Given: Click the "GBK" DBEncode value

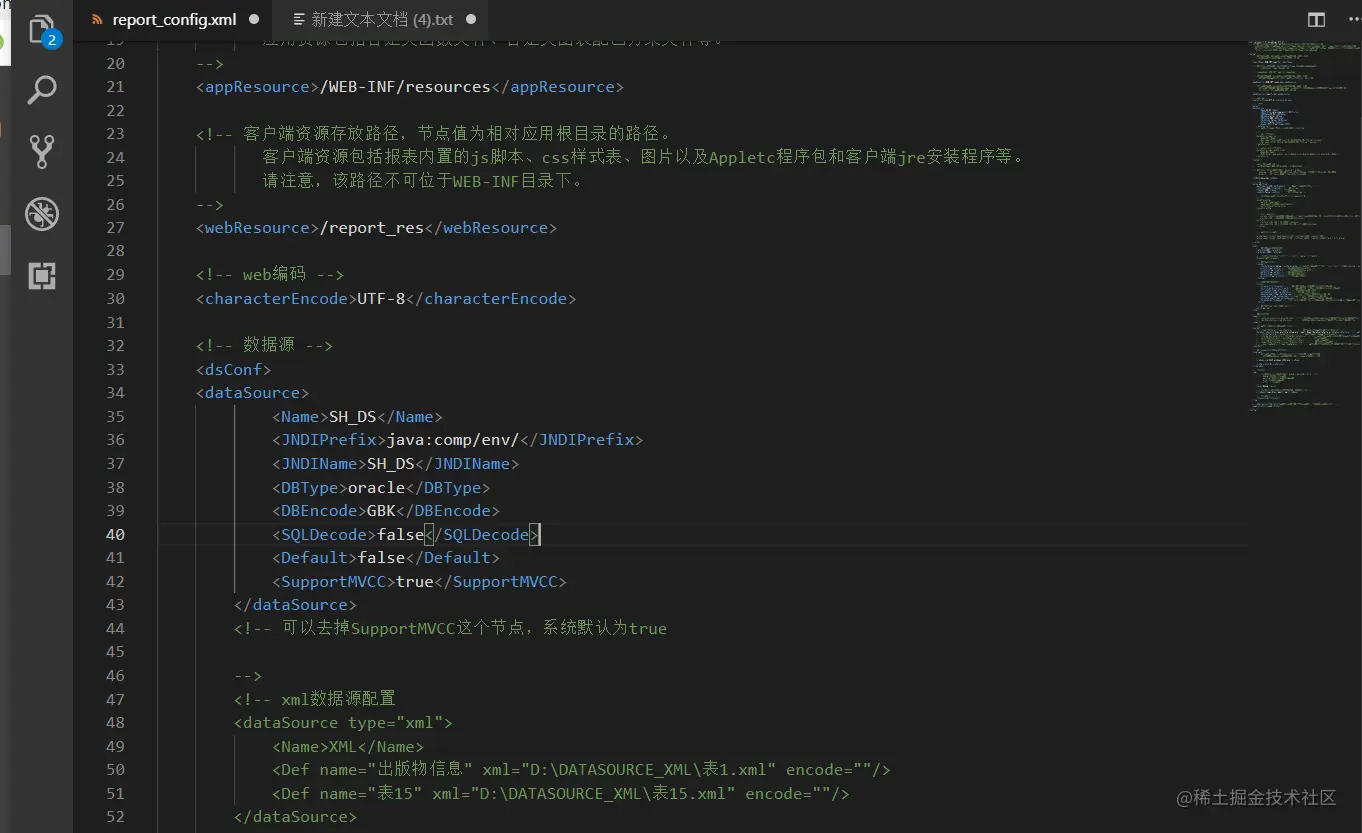Looking at the screenshot, I should [382, 511].
